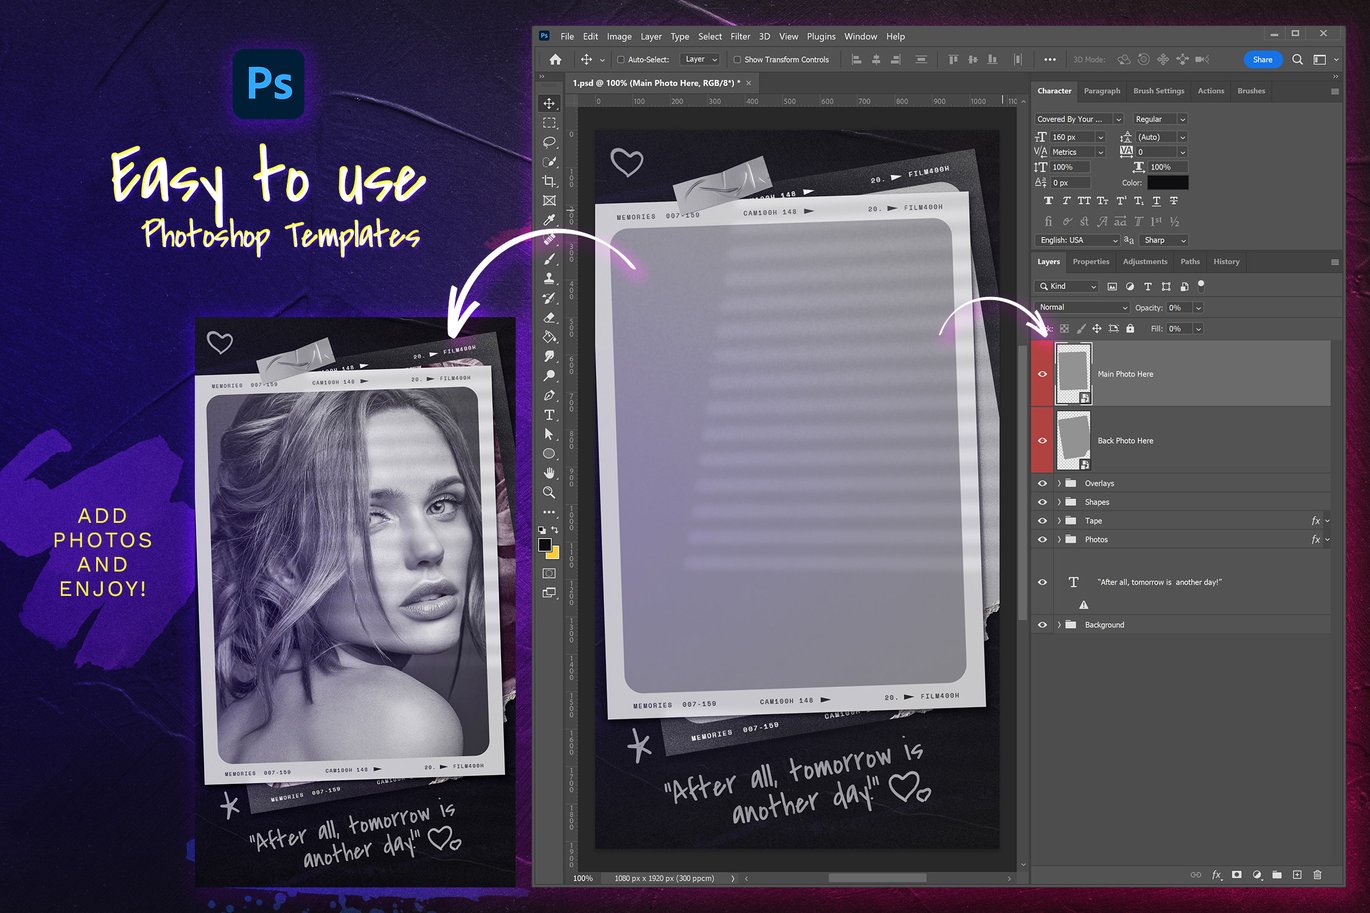1370x913 pixels.
Task: Click the Delete layer trash icon
Action: coord(1317,875)
